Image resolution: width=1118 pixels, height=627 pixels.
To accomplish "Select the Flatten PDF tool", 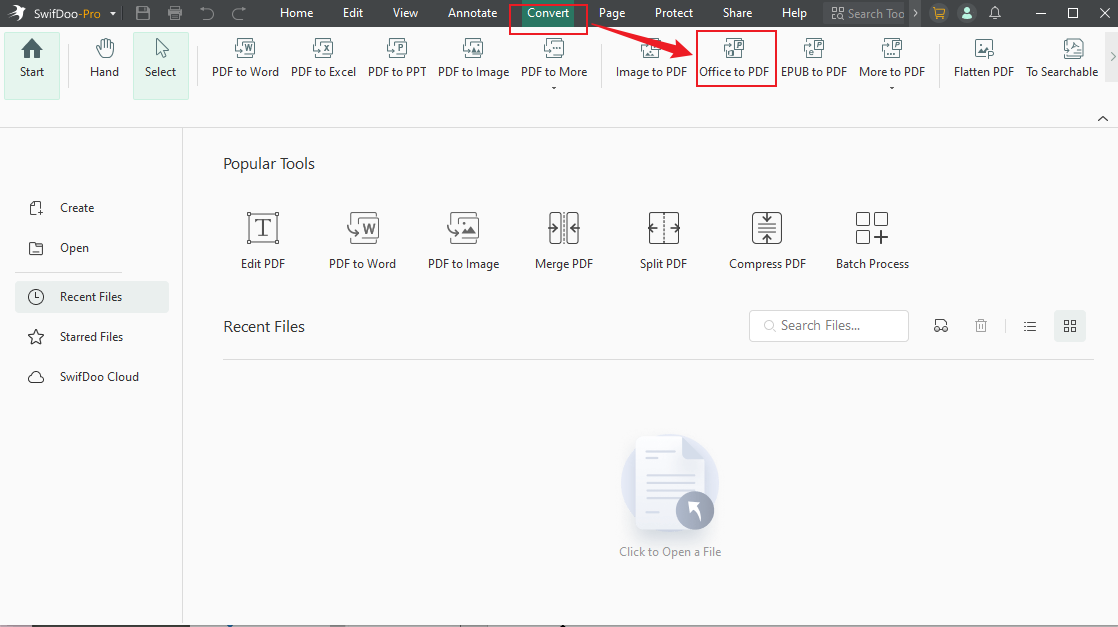I will click(x=983, y=57).
